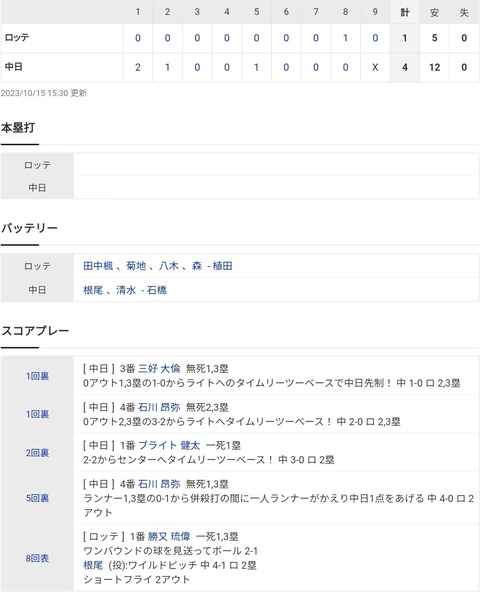Click the ワンバウンドの球を見送ってボール 2-1 line
480x592 pixels.
click(x=170, y=551)
